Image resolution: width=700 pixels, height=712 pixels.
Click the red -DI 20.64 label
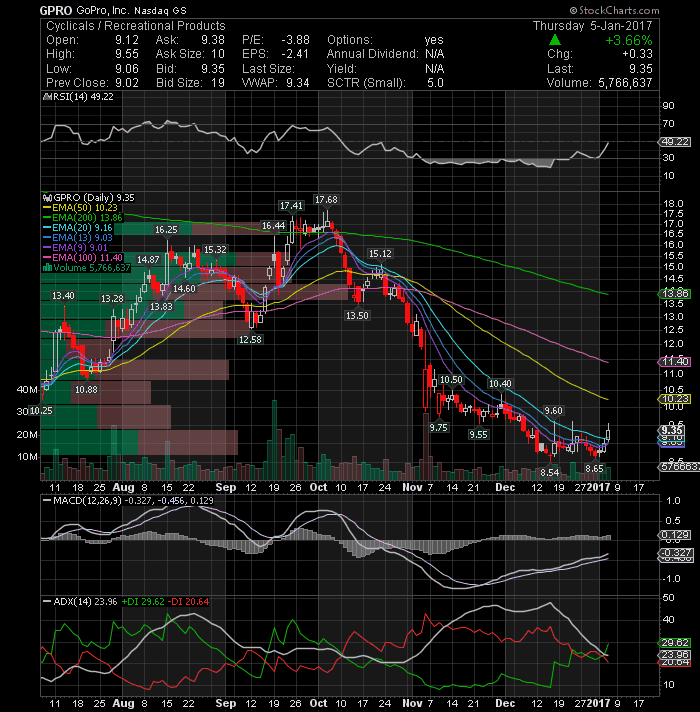coord(188,602)
